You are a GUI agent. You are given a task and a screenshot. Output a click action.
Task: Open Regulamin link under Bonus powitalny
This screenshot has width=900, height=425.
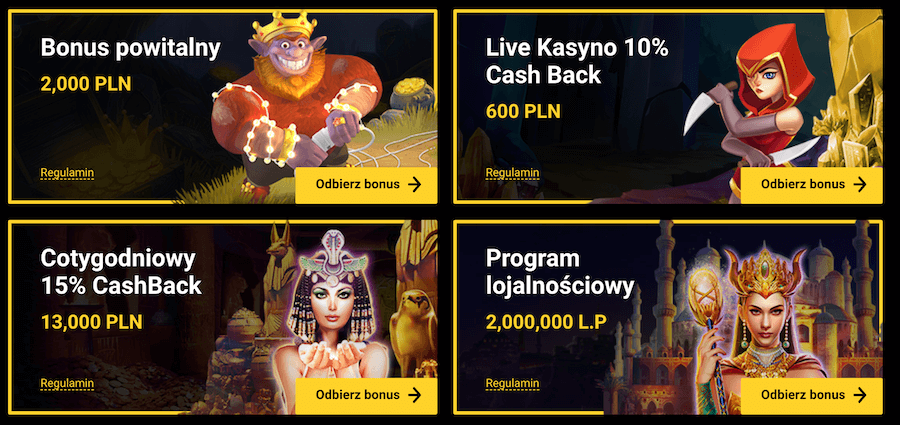[67, 173]
